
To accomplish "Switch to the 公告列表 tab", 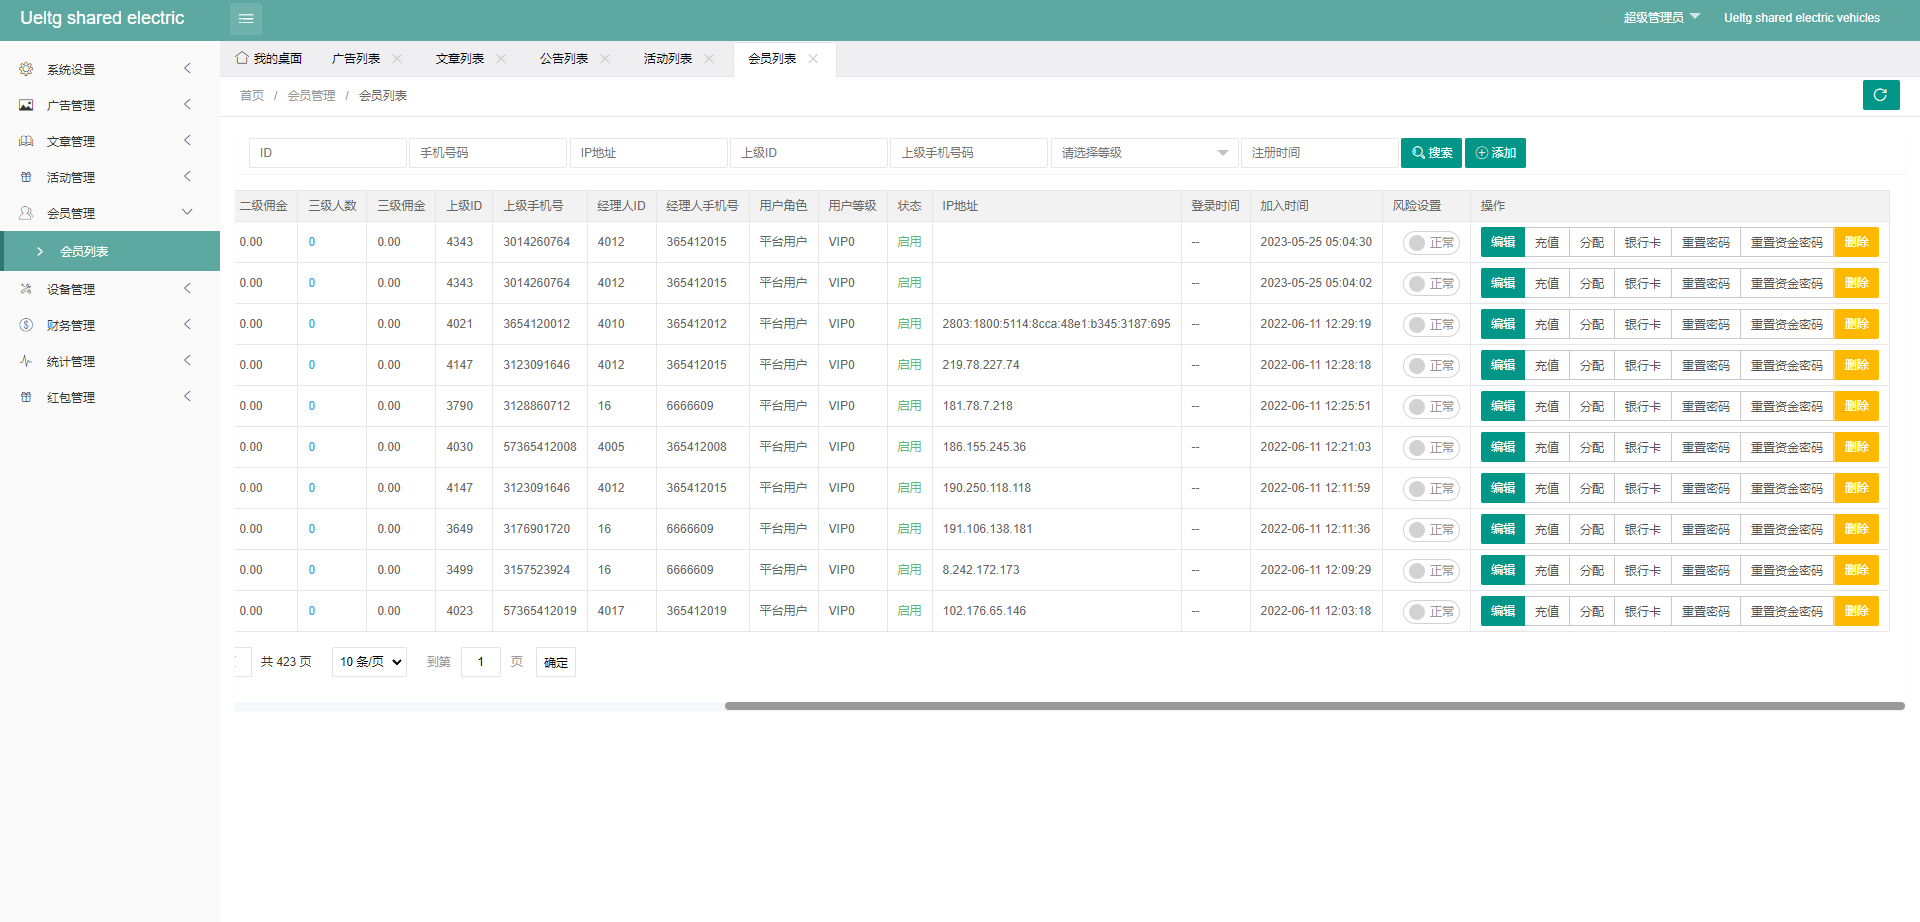I will [564, 59].
